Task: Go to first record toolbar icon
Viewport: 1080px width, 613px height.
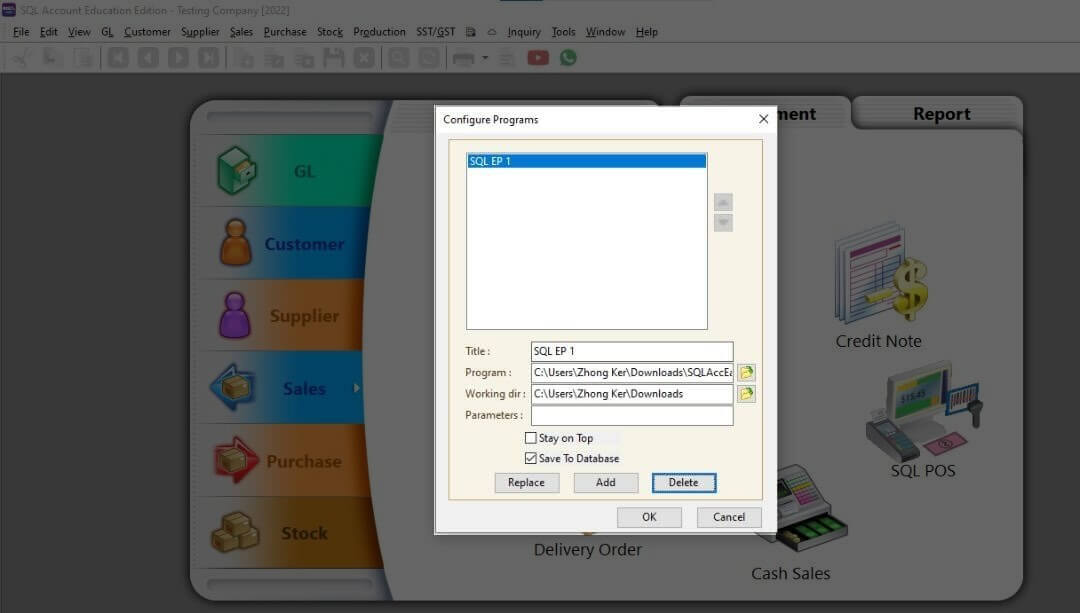Action: (x=118, y=58)
